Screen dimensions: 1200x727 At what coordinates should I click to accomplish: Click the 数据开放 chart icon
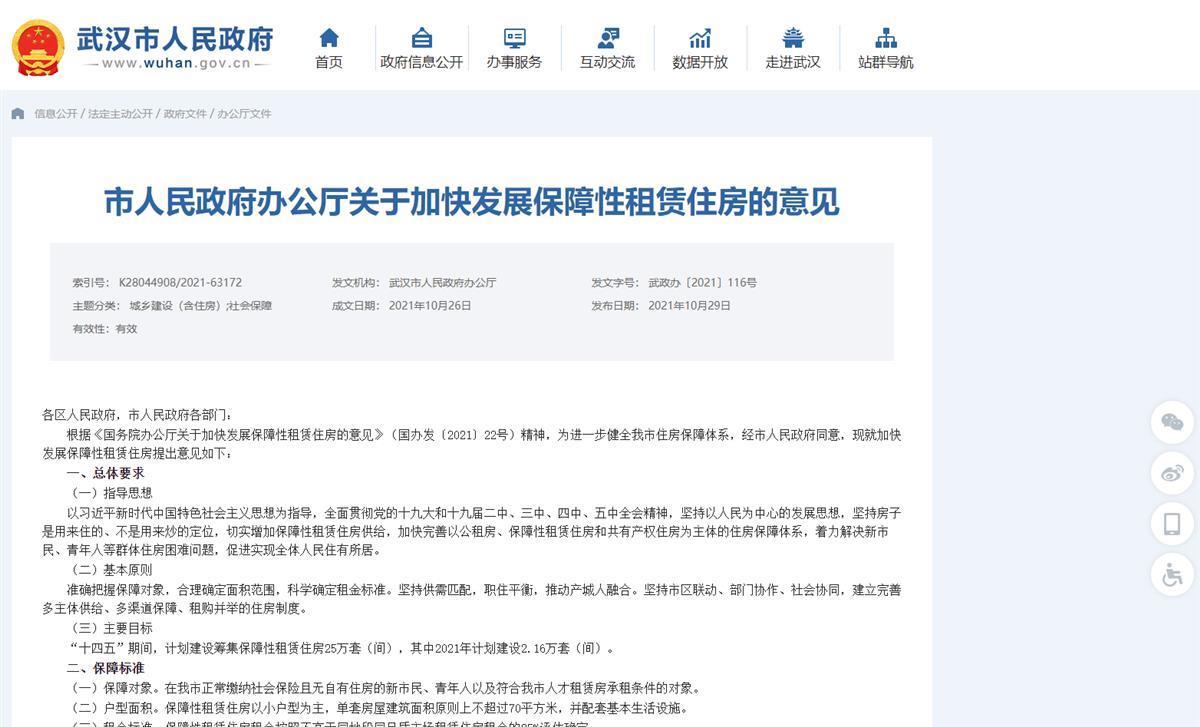tap(700, 39)
